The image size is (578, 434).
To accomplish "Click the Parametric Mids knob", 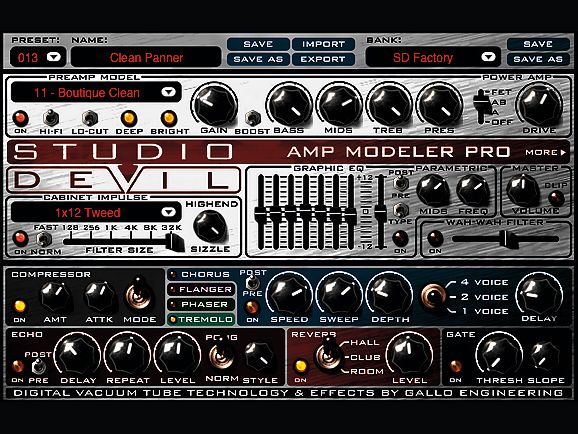I will tap(433, 191).
